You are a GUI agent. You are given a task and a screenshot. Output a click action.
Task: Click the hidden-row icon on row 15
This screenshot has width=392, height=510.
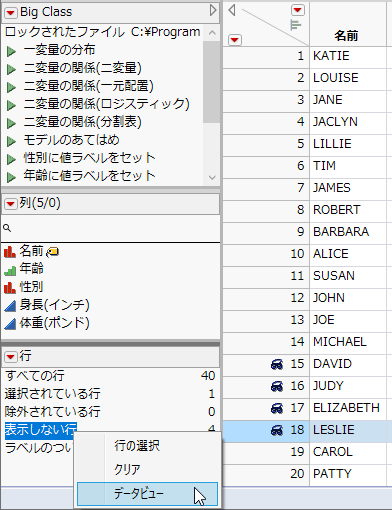[x=277, y=364]
